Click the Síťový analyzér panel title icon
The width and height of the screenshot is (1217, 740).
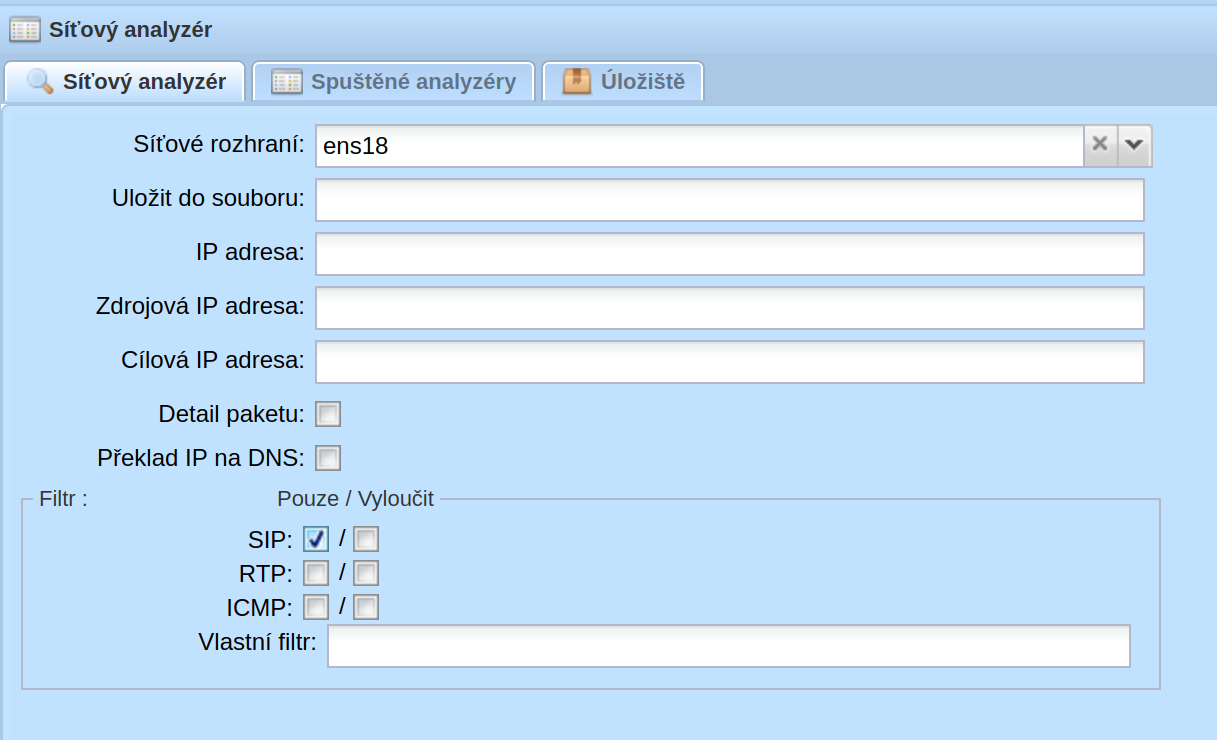(25, 30)
